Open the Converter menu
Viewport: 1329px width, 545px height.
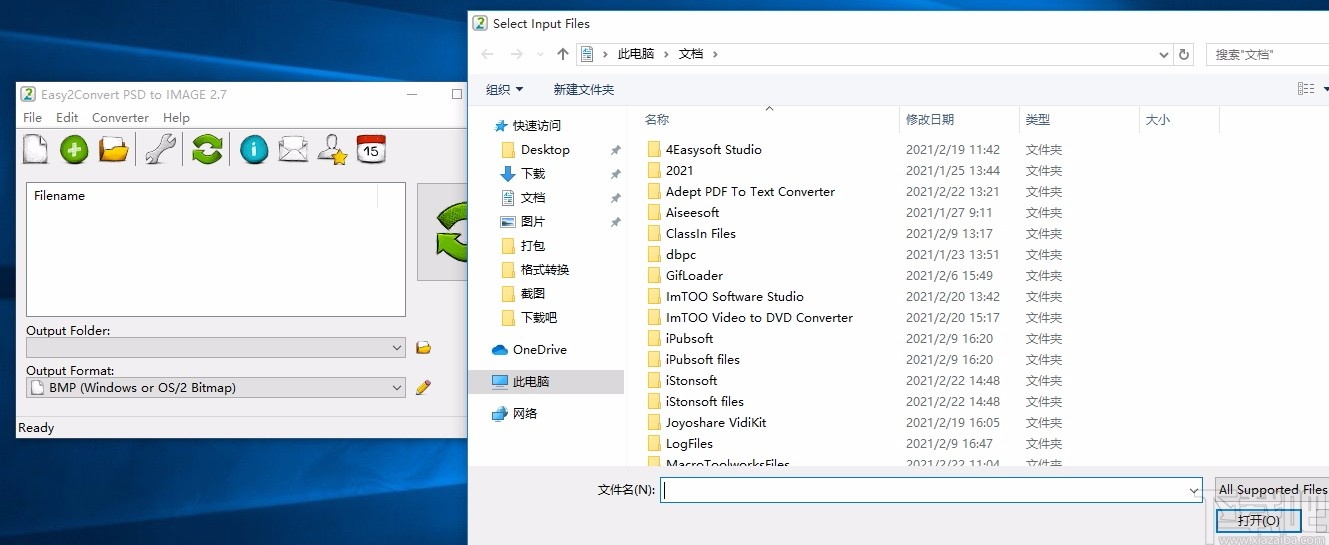point(120,117)
